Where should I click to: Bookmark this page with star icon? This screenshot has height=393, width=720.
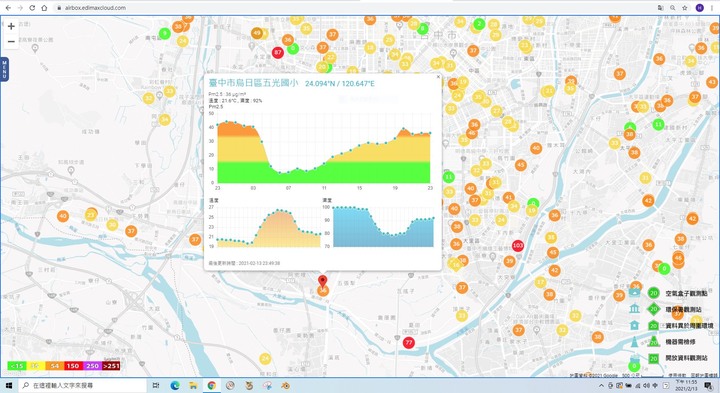point(685,8)
